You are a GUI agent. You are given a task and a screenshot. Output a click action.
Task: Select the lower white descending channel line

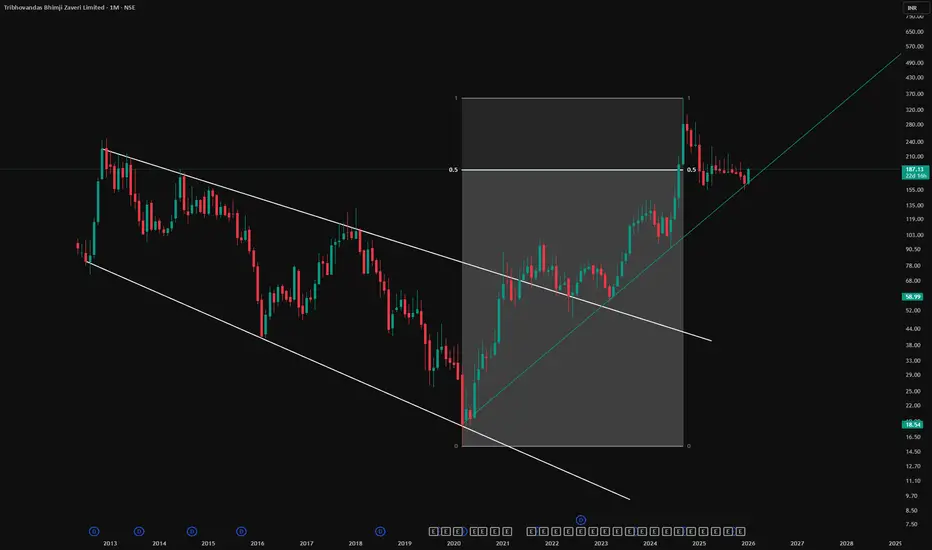[x=357, y=380]
